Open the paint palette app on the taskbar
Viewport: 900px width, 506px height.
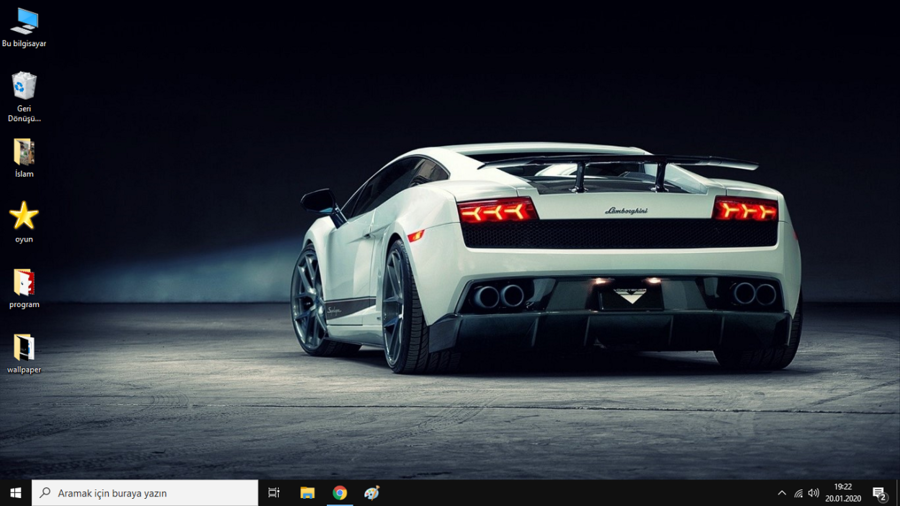coord(372,493)
